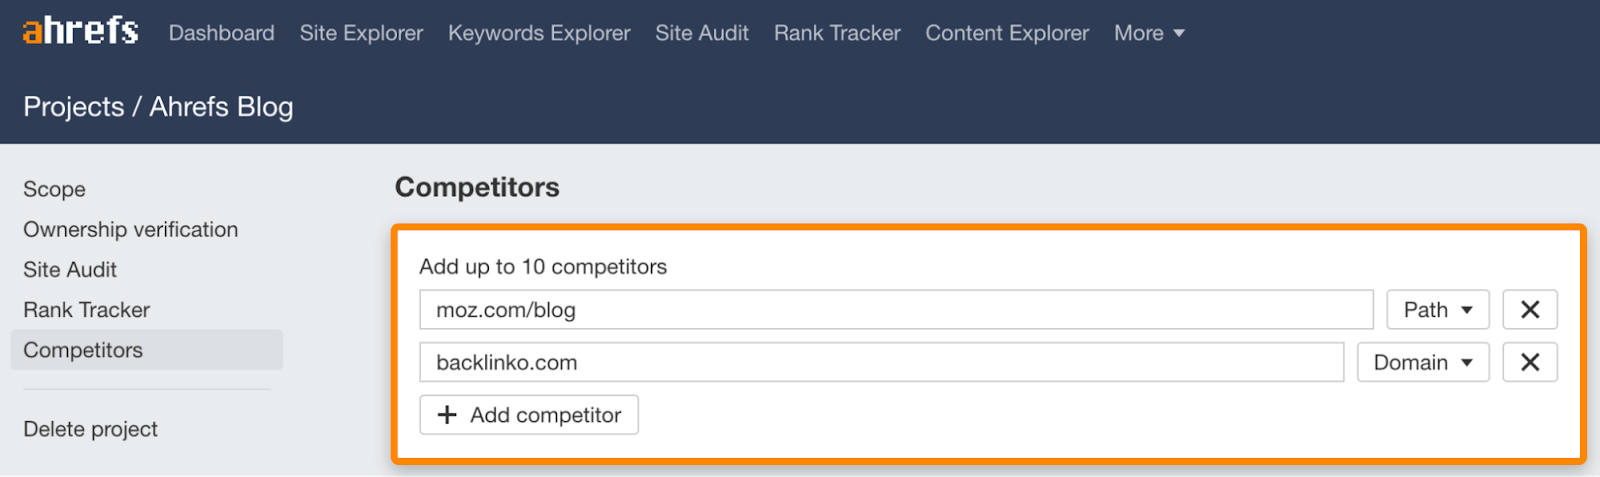This screenshot has width=1600, height=477.
Task: Remove the backlinko.com competitor
Action: click(x=1529, y=363)
